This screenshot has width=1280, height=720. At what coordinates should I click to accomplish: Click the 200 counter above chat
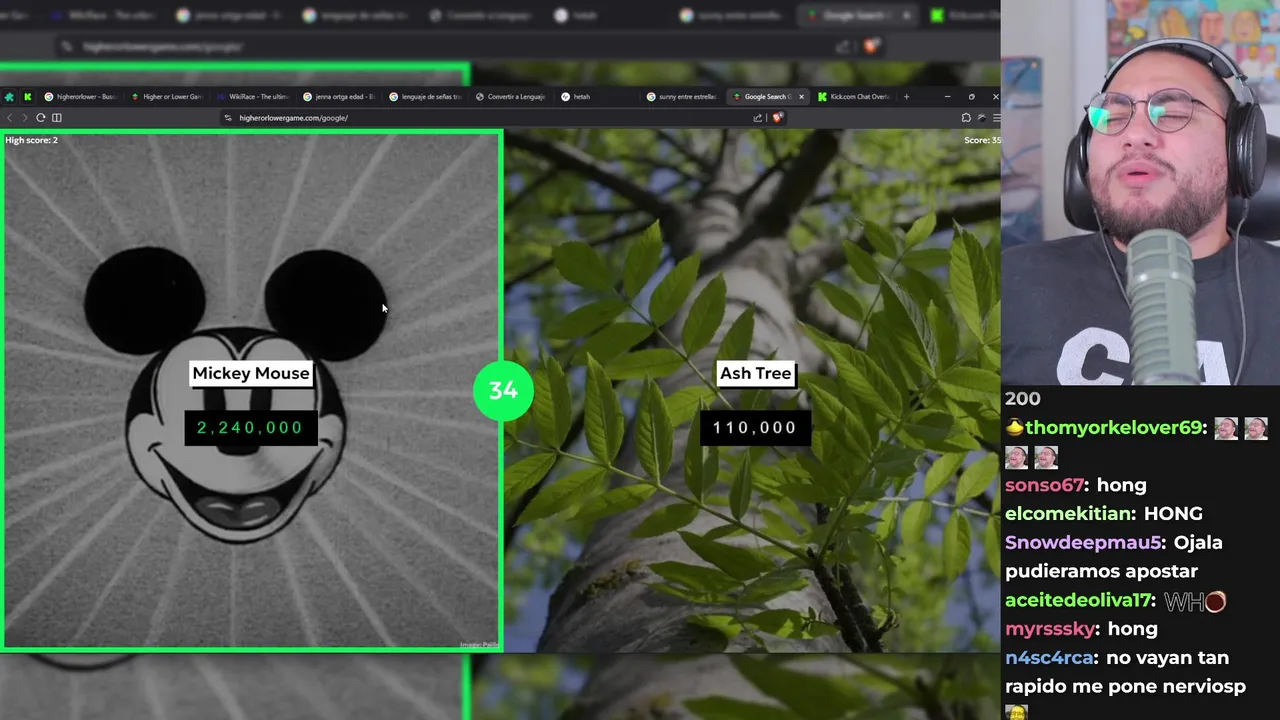pos(1023,399)
